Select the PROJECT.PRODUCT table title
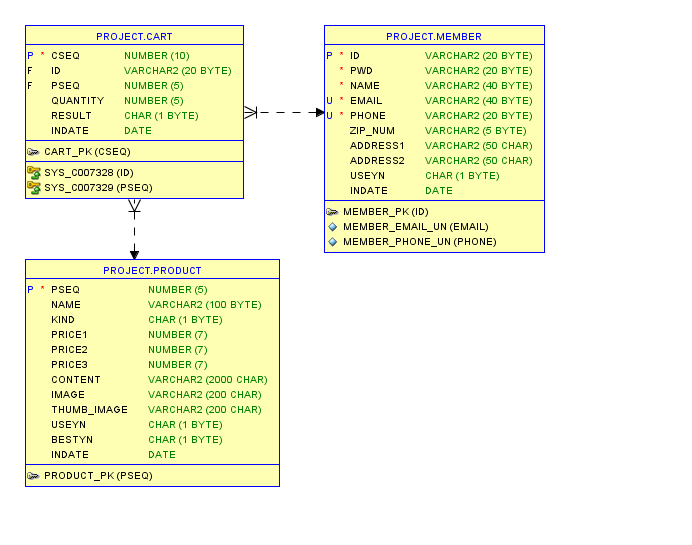This screenshot has width=692, height=545. 152,270
